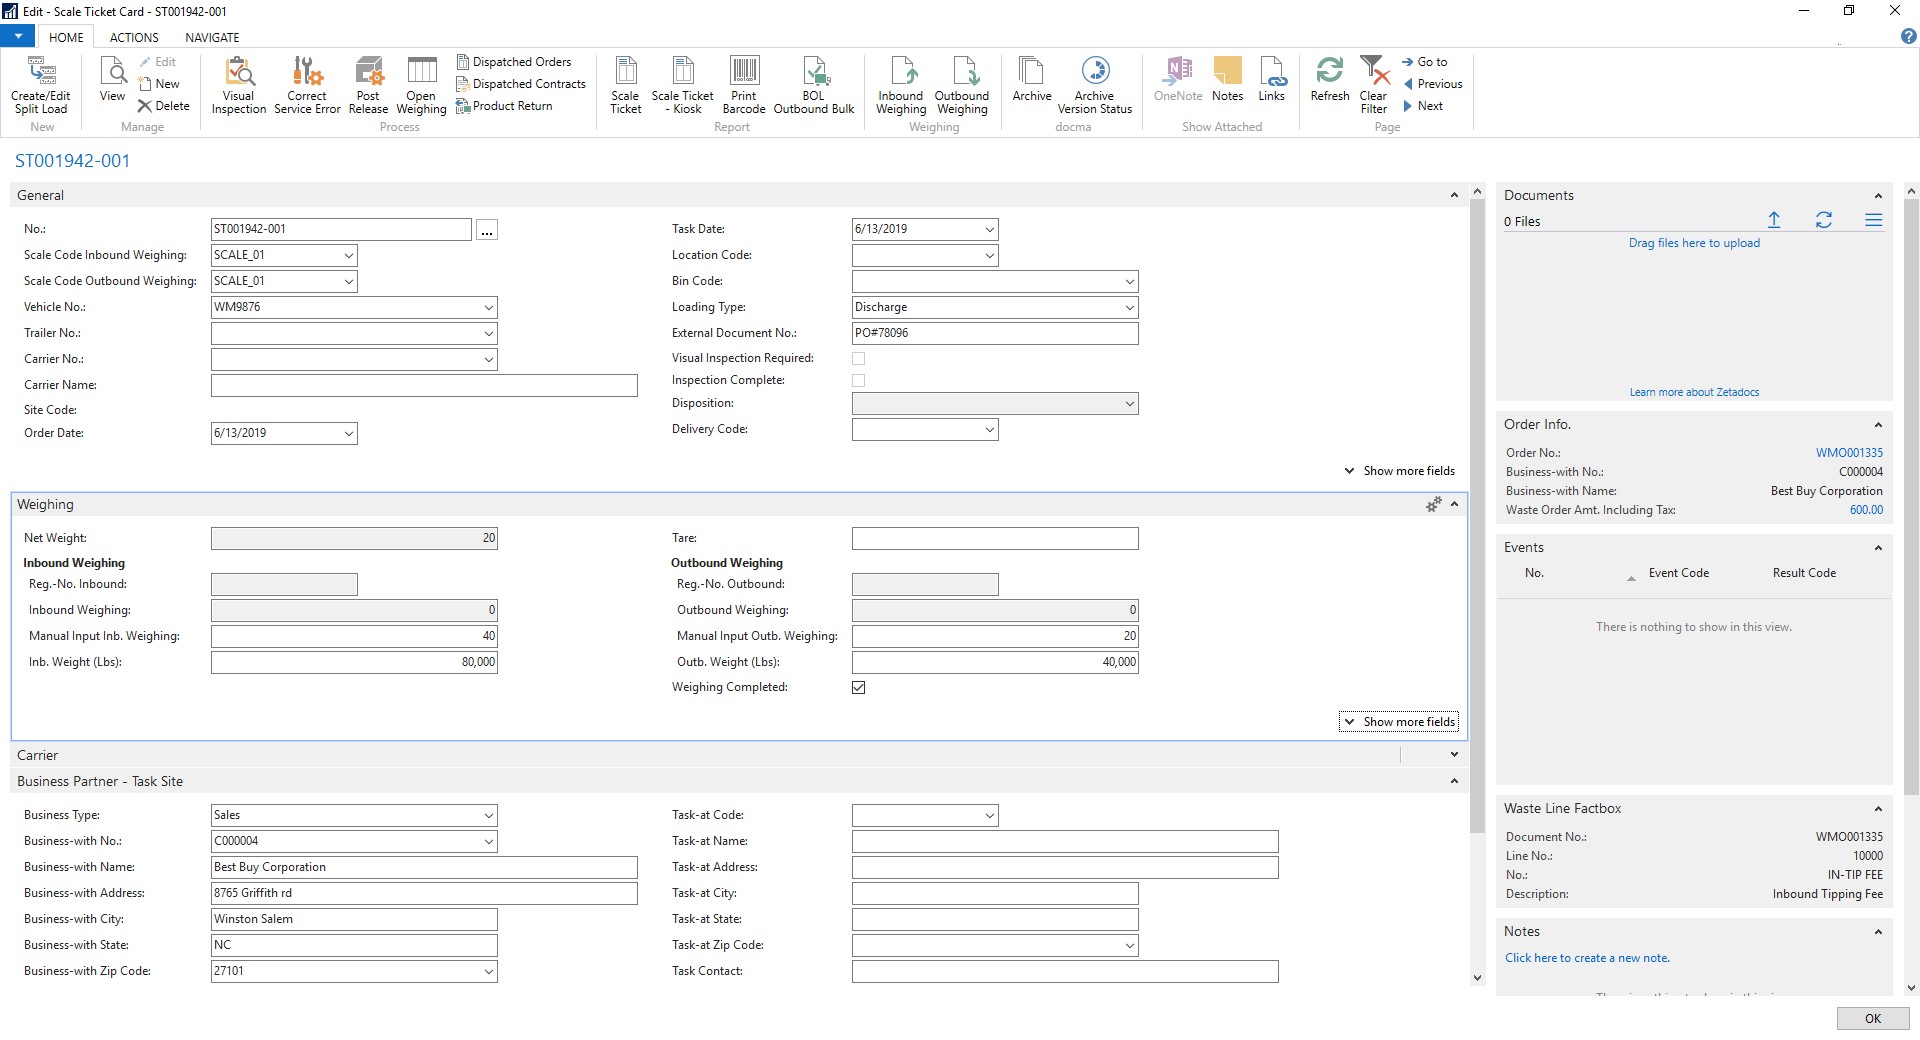This screenshot has width=1920, height=1040.
Task: Switch to NAVIGATE ribbon tab
Action: click(212, 37)
